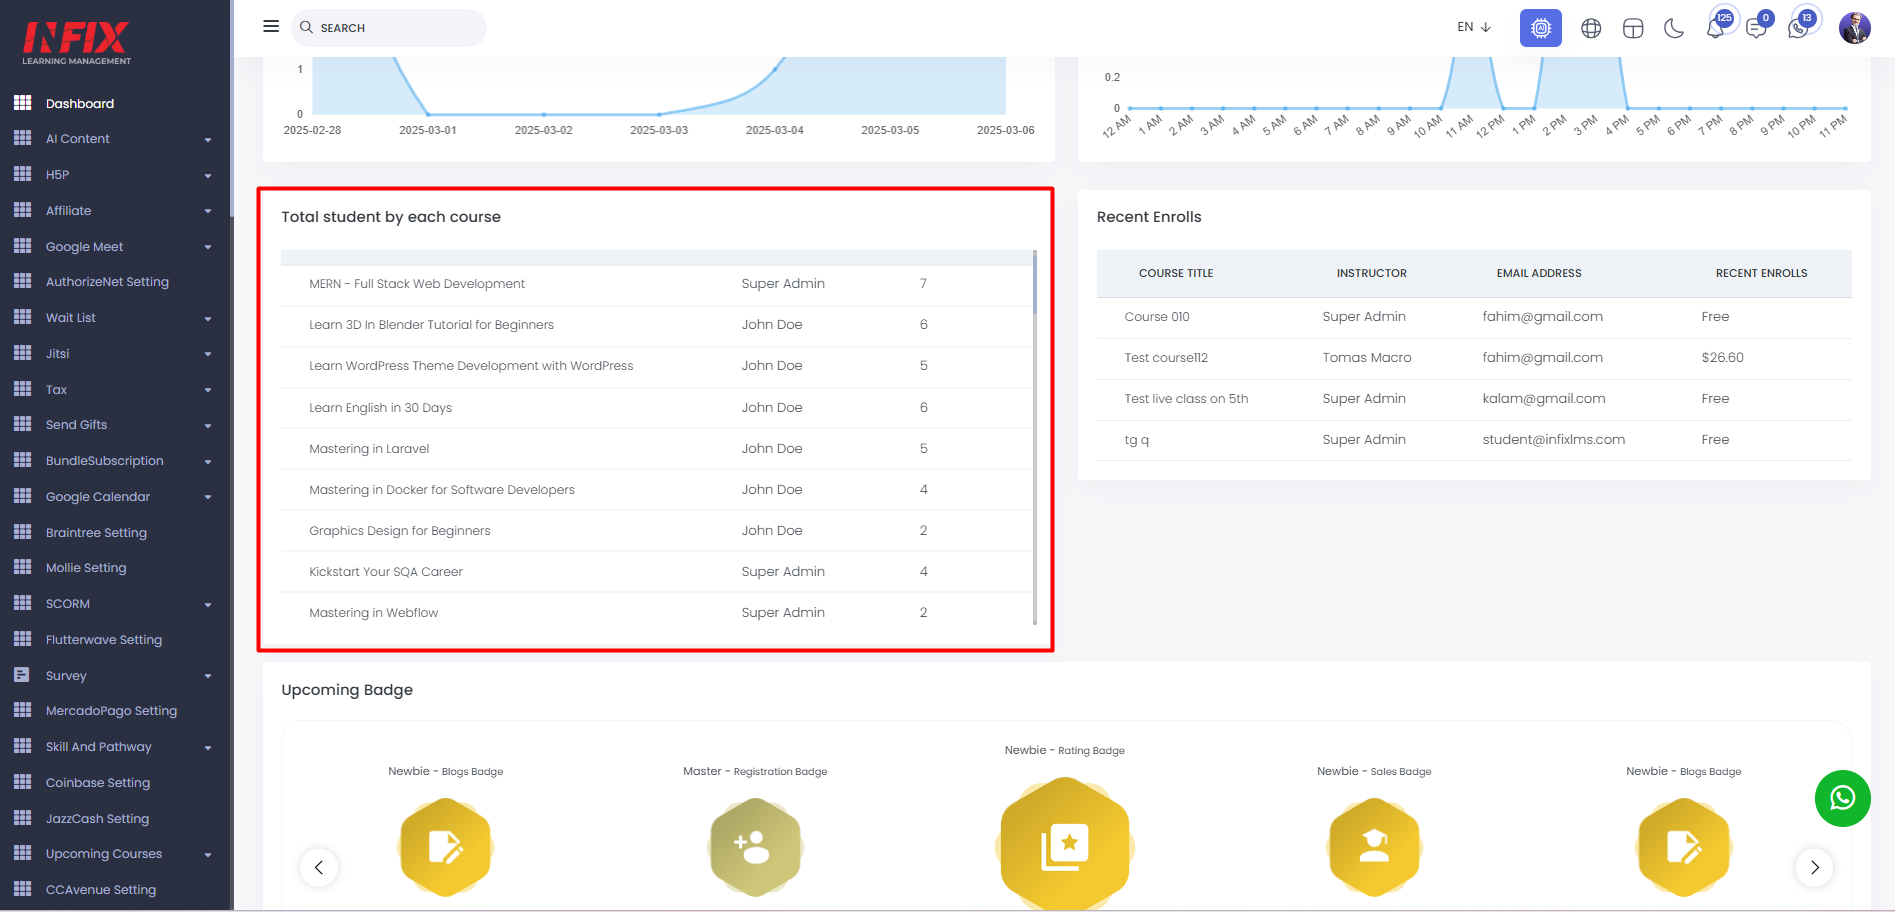Viewport: 1895px width, 912px height.
Task: Click the Newbie Sales Badge icon
Action: [1374, 847]
